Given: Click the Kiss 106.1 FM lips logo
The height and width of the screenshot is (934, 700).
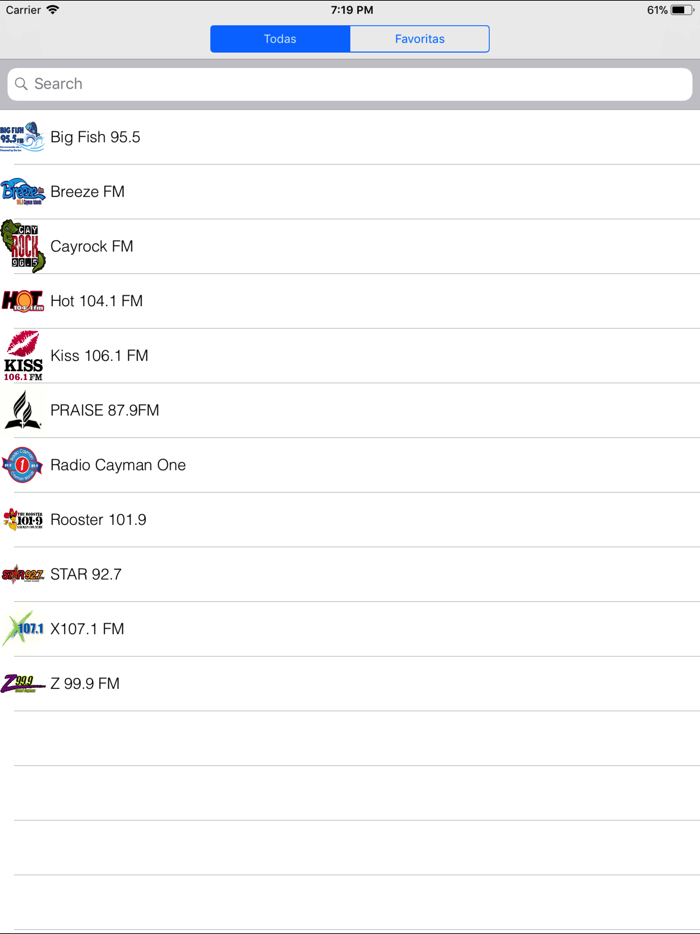Looking at the screenshot, I should [22, 355].
